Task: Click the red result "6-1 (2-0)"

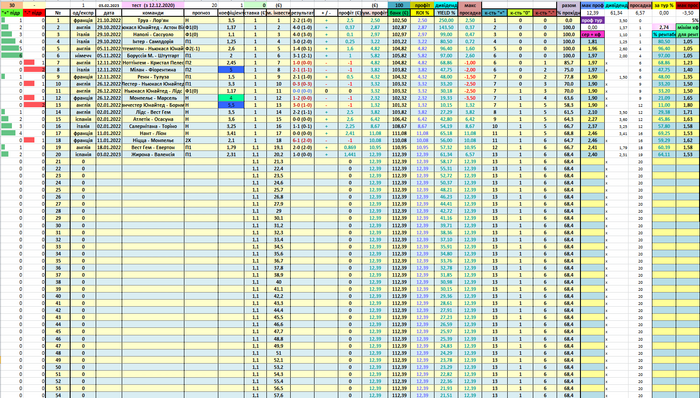Action: [302, 140]
